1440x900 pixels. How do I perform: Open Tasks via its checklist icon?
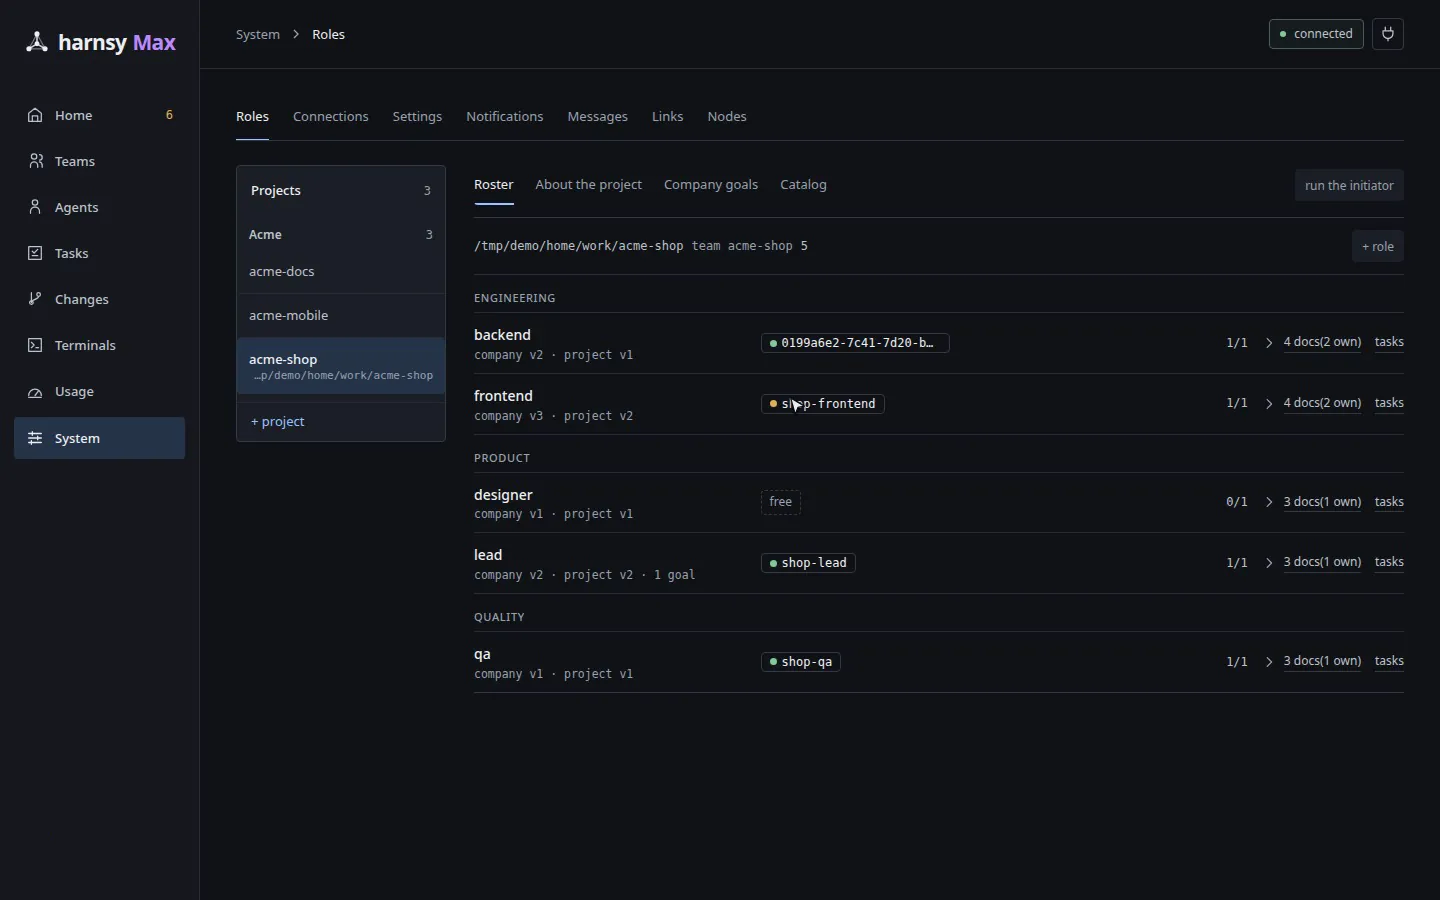tap(35, 253)
